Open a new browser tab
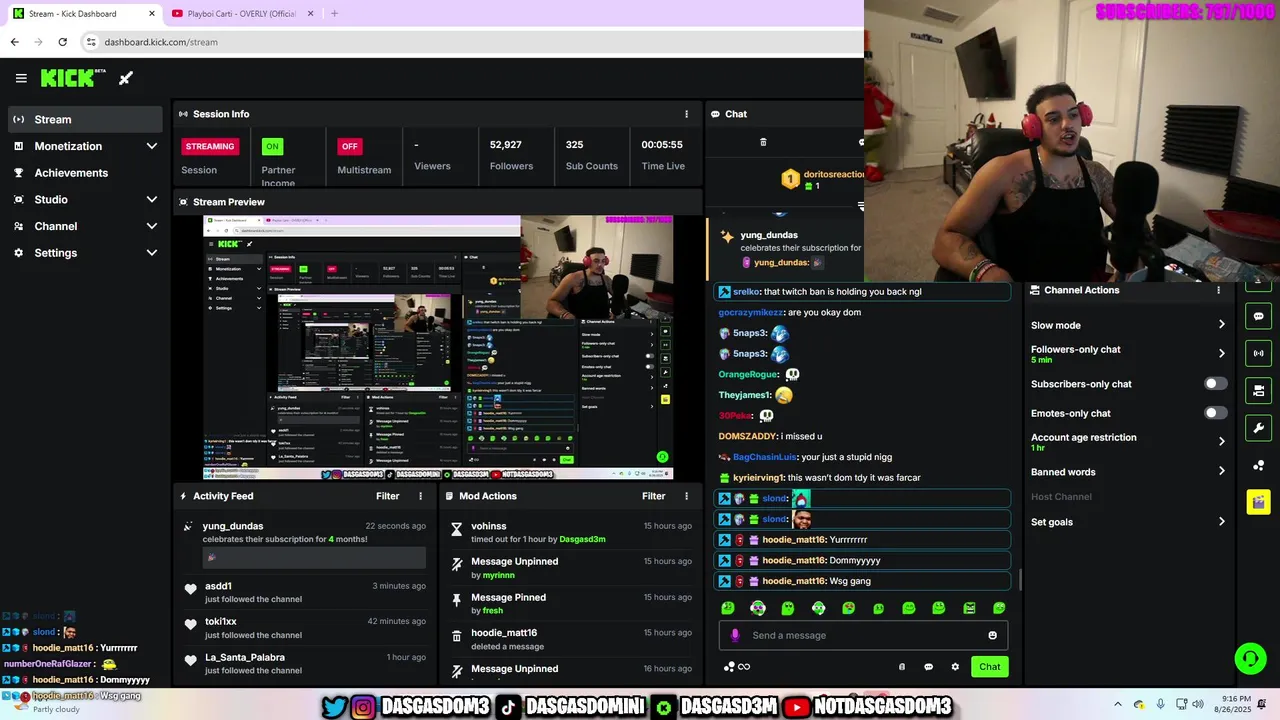Viewport: 1280px width, 720px height. 334,14
